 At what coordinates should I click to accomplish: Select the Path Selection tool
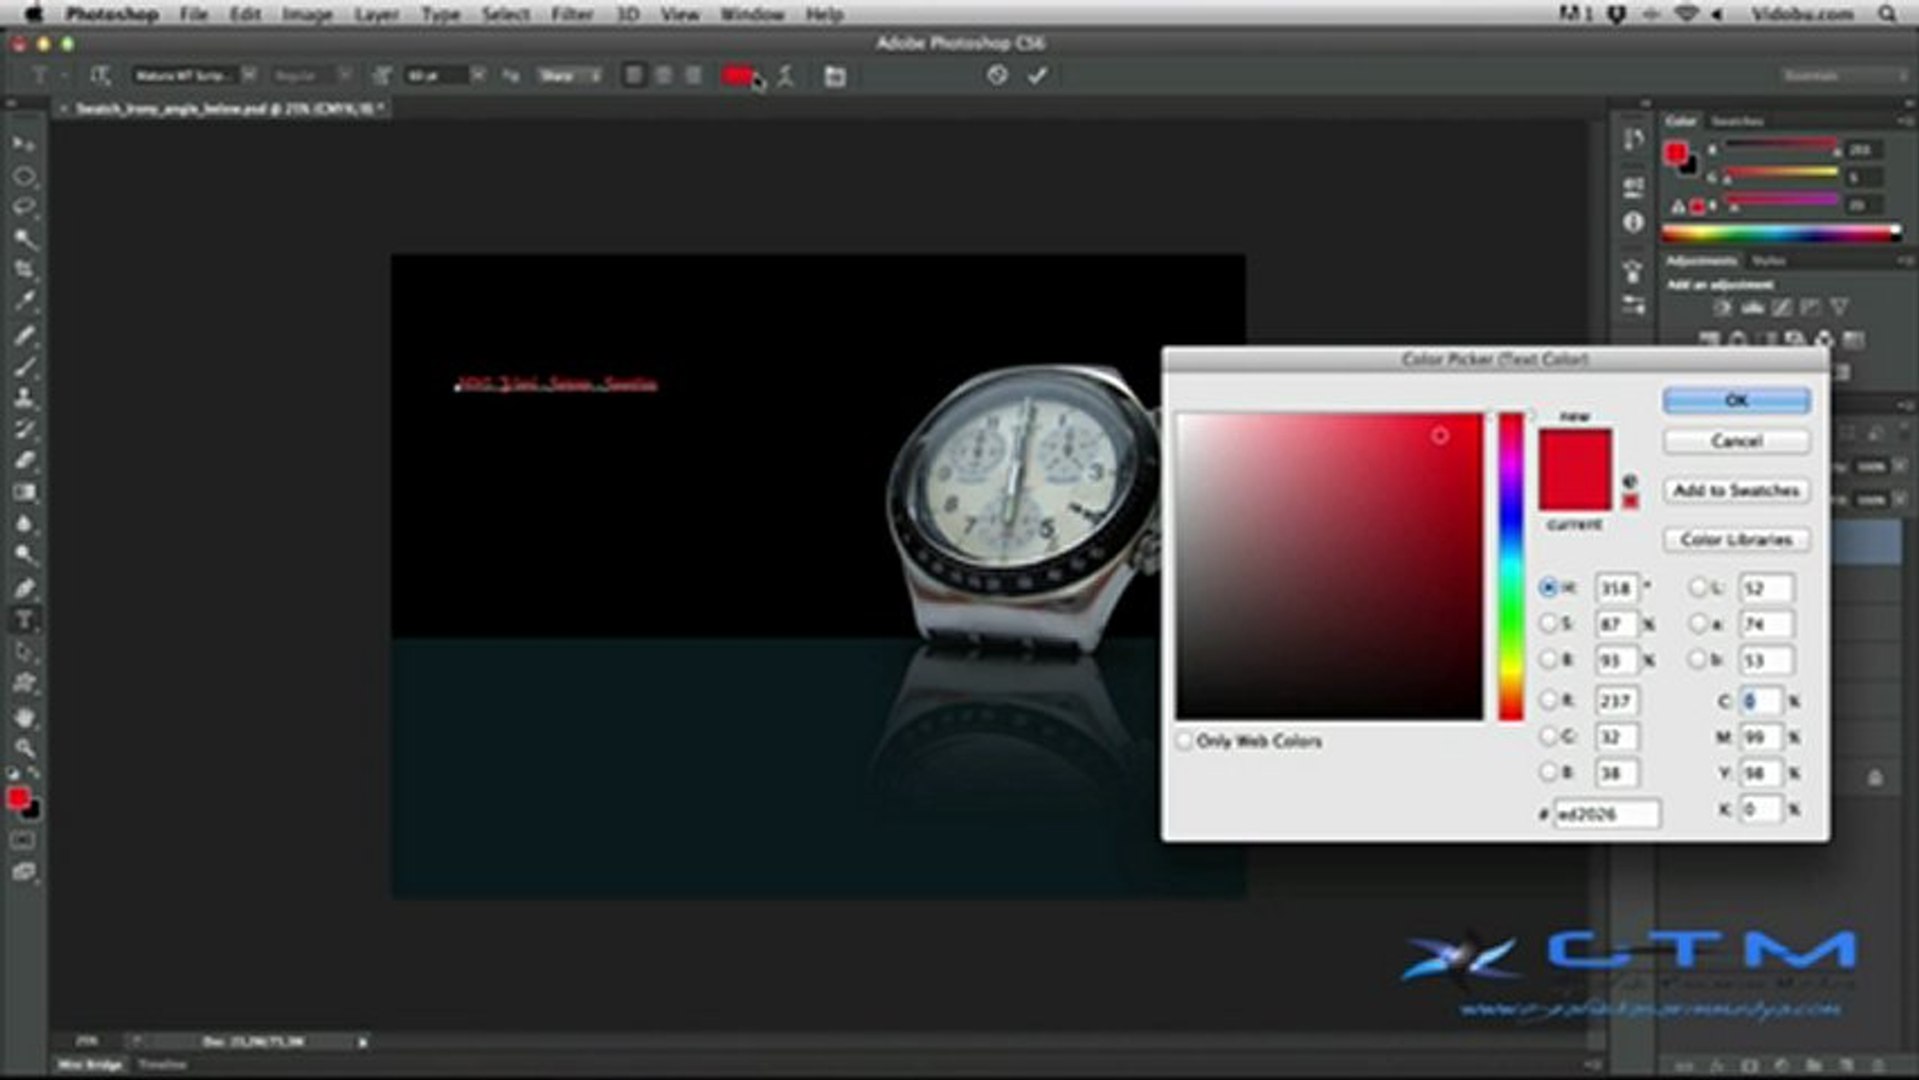coord(24,652)
